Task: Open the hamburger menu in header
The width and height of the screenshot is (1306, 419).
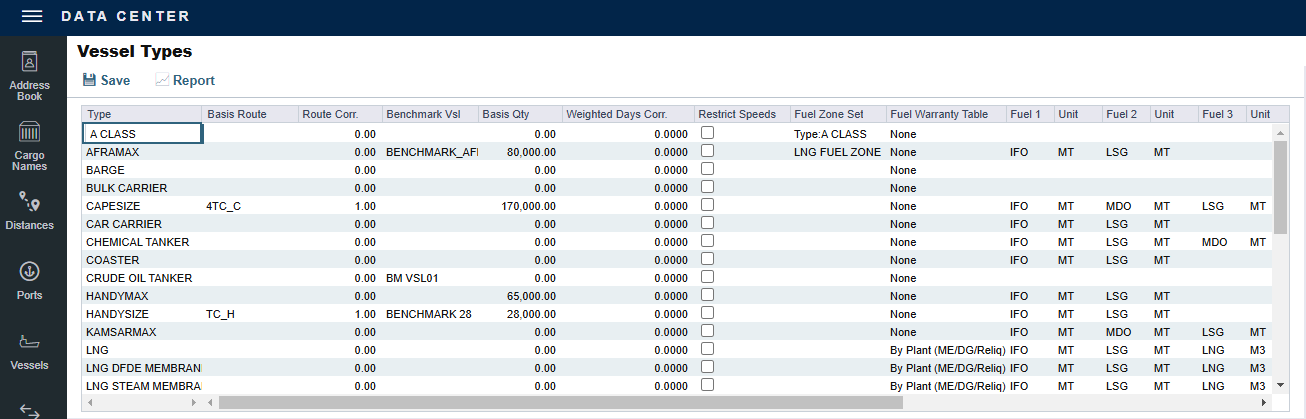Action: coord(32,17)
